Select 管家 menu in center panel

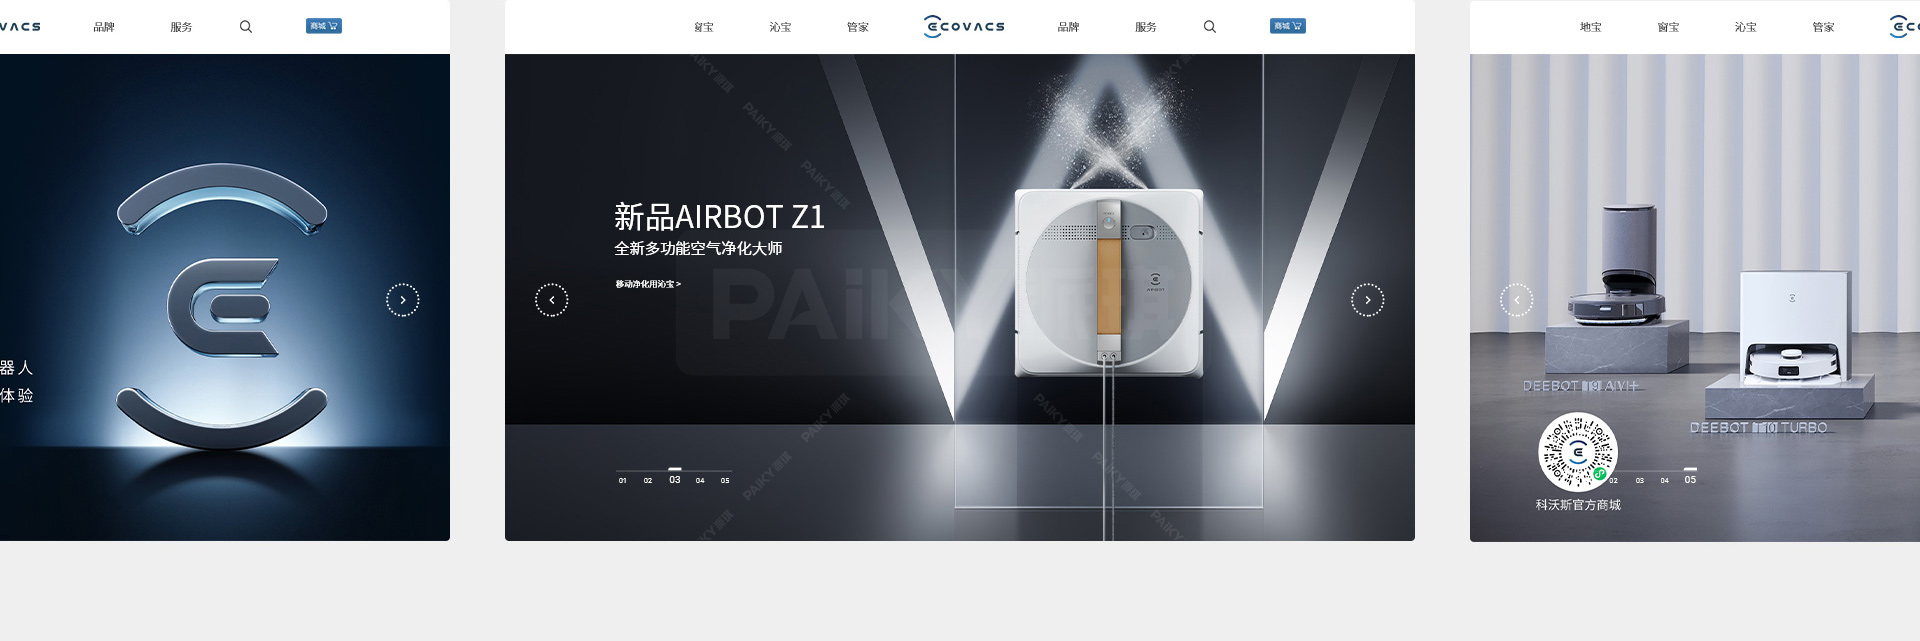tap(858, 27)
